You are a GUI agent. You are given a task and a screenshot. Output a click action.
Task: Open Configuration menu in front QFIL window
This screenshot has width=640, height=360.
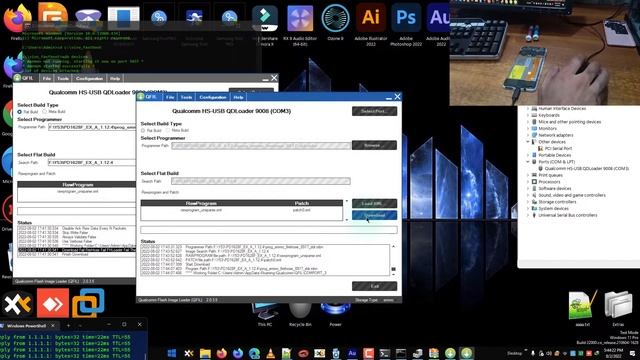tap(213, 97)
